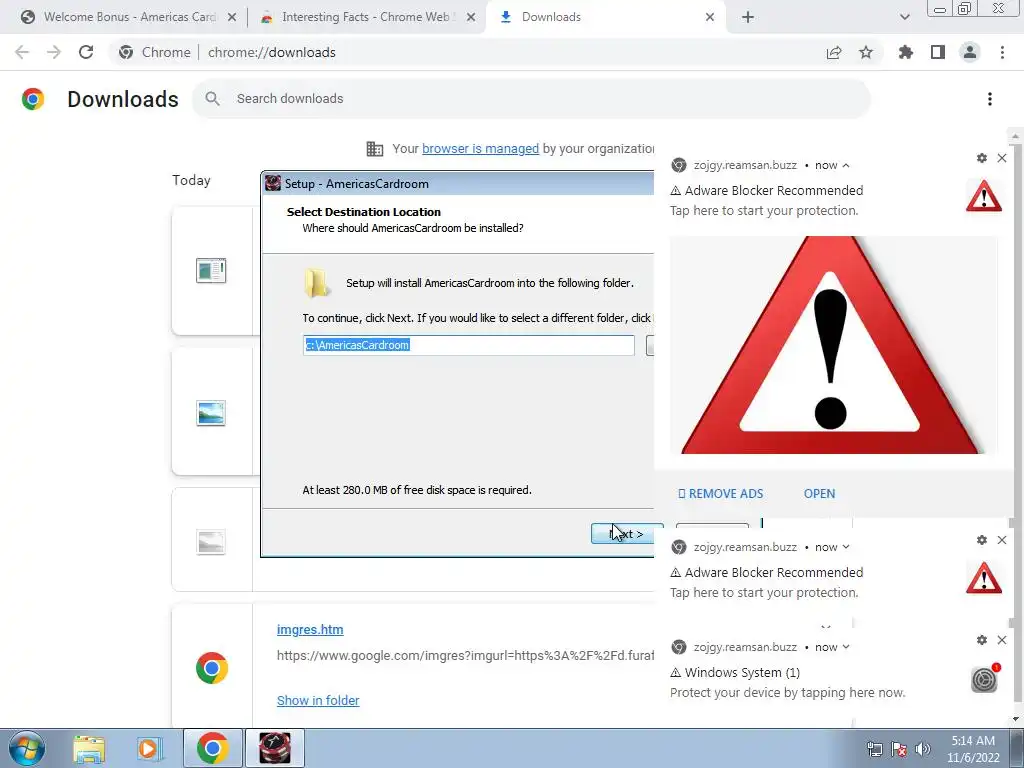
Task: Dismiss the first Adware Blocker notification
Action: click(x=1002, y=158)
